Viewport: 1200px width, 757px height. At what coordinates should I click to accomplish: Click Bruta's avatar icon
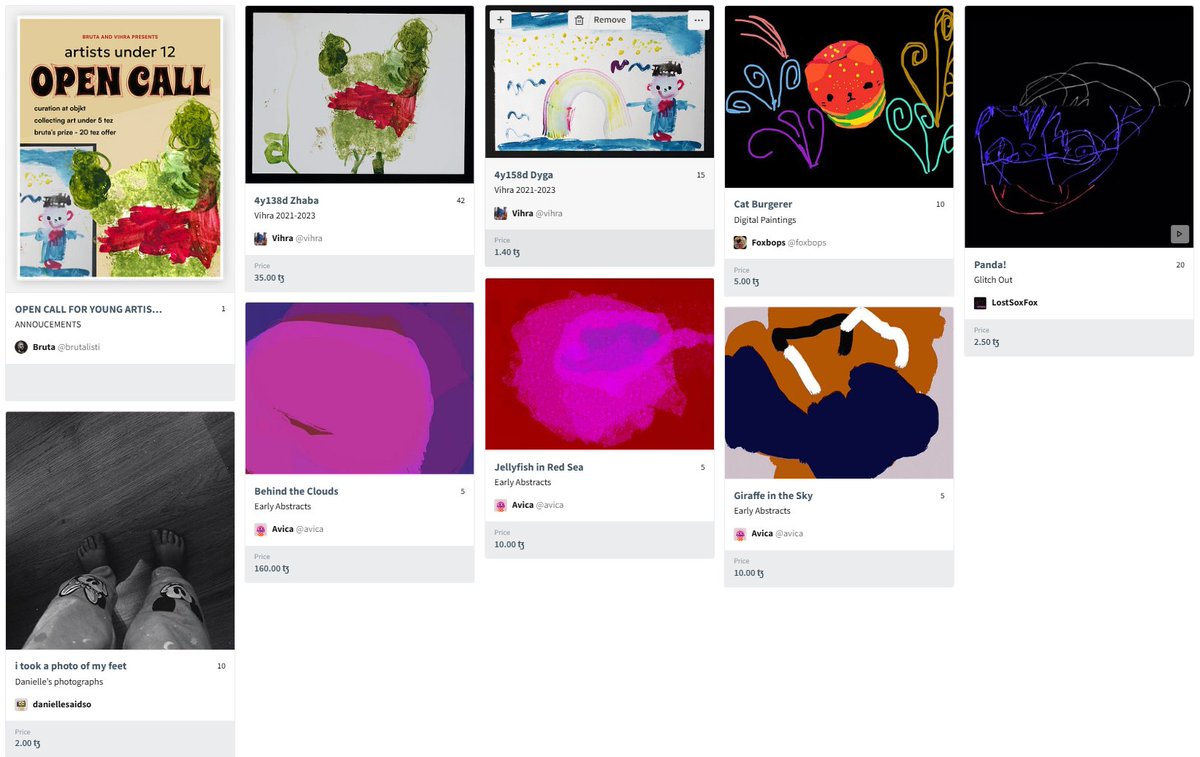[21, 347]
